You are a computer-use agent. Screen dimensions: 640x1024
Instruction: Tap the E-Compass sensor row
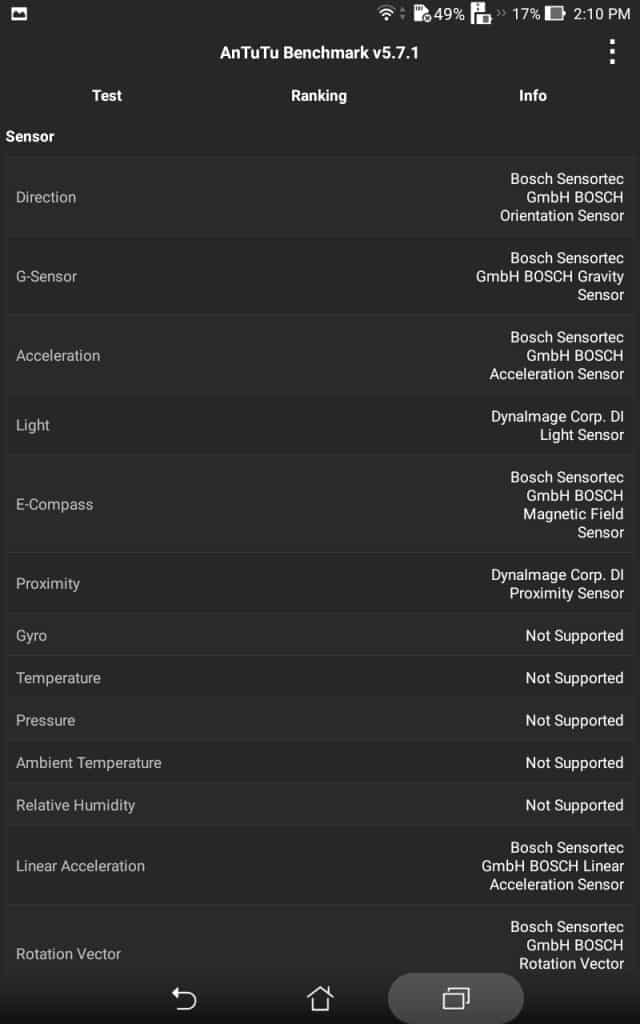(x=320, y=504)
